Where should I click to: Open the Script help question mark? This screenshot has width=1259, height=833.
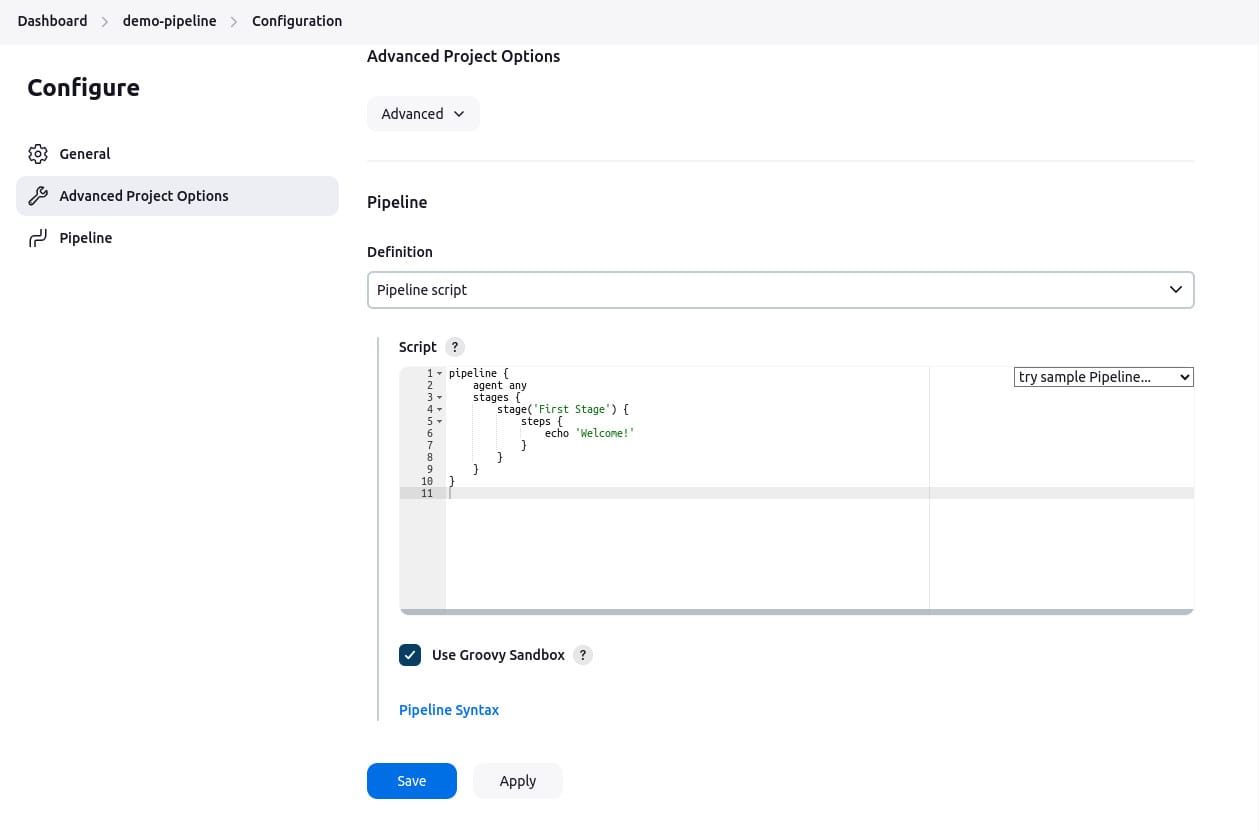click(x=455, y=347)
